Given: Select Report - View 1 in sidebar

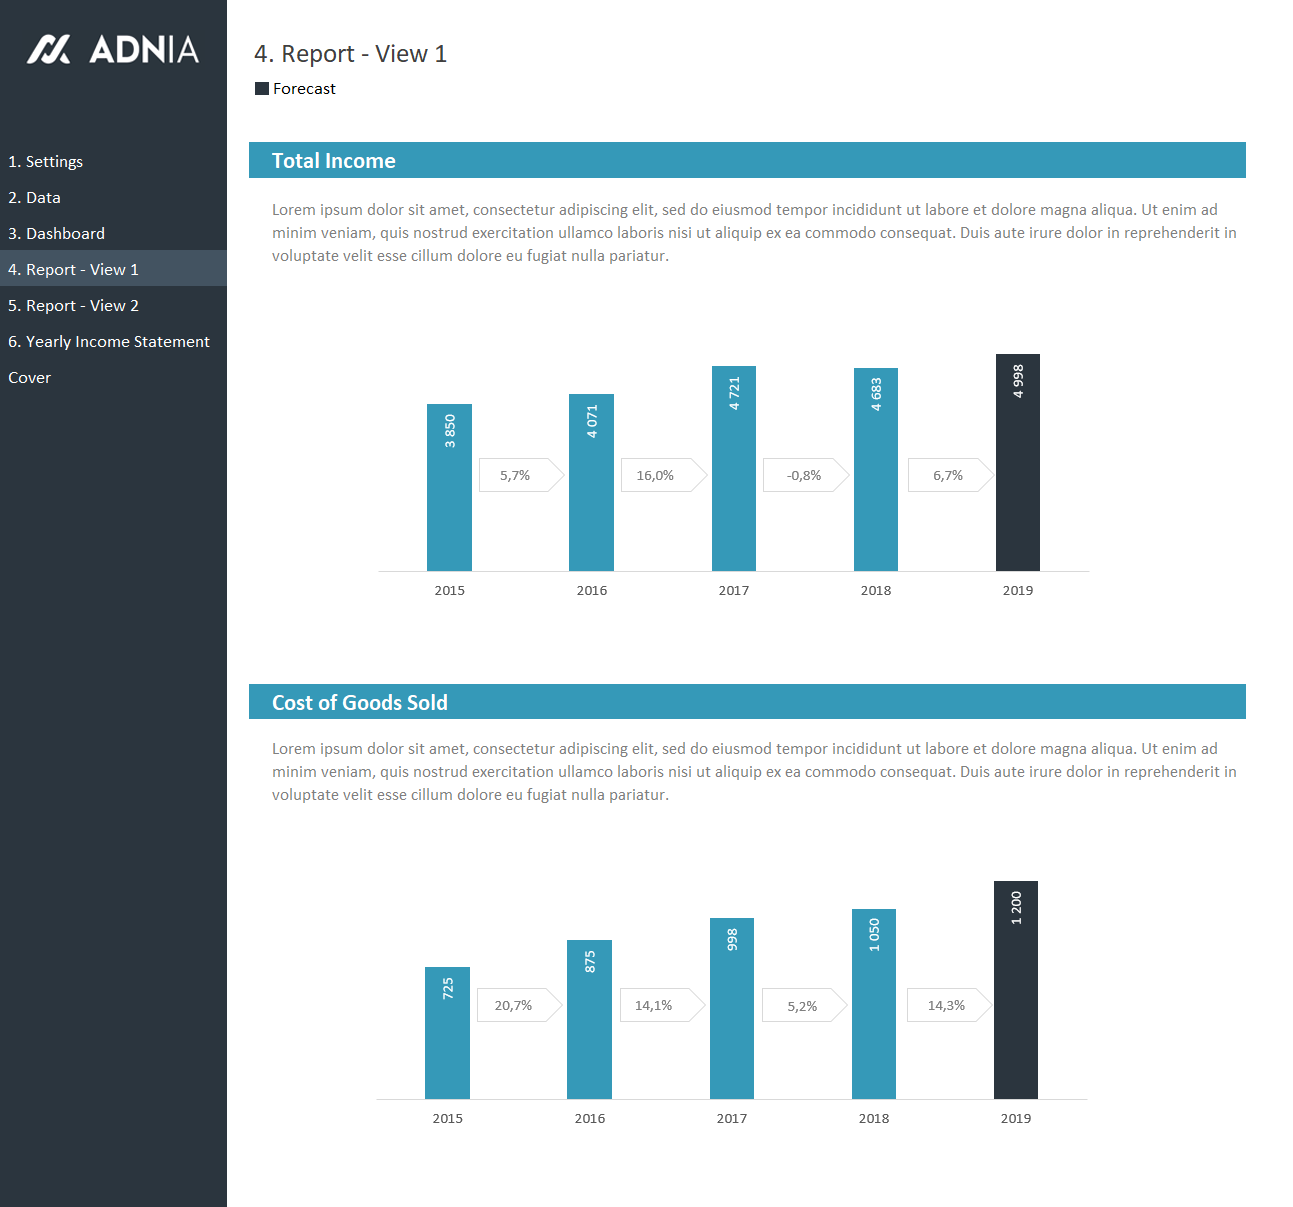Looking at the screenshot, I should point(74,270).
